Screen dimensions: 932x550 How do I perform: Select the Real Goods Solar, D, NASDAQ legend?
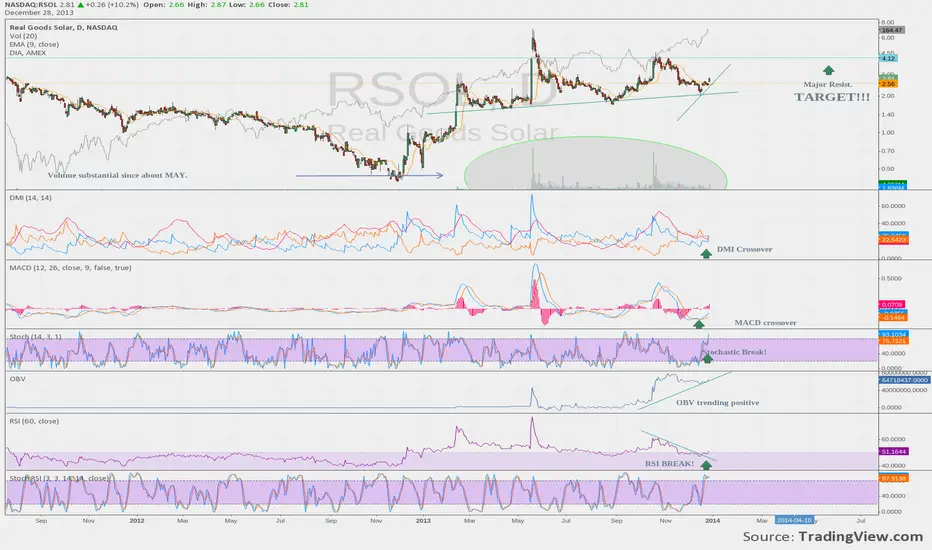click(63, 27)
